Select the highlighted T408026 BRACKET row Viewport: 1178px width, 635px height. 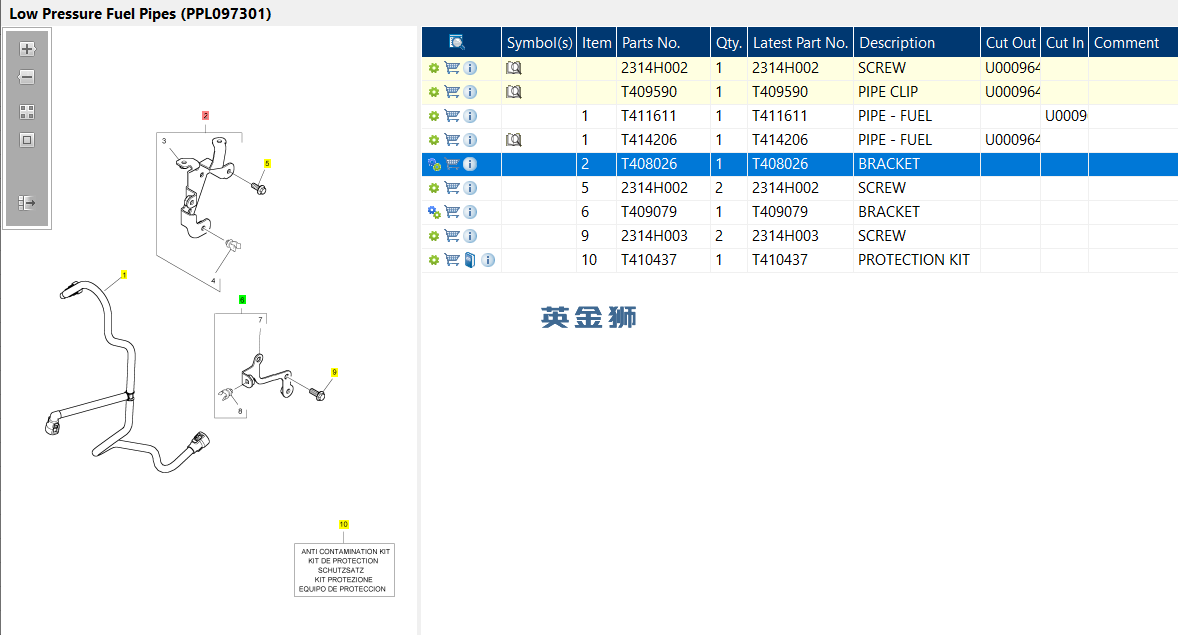click(799, 164)
